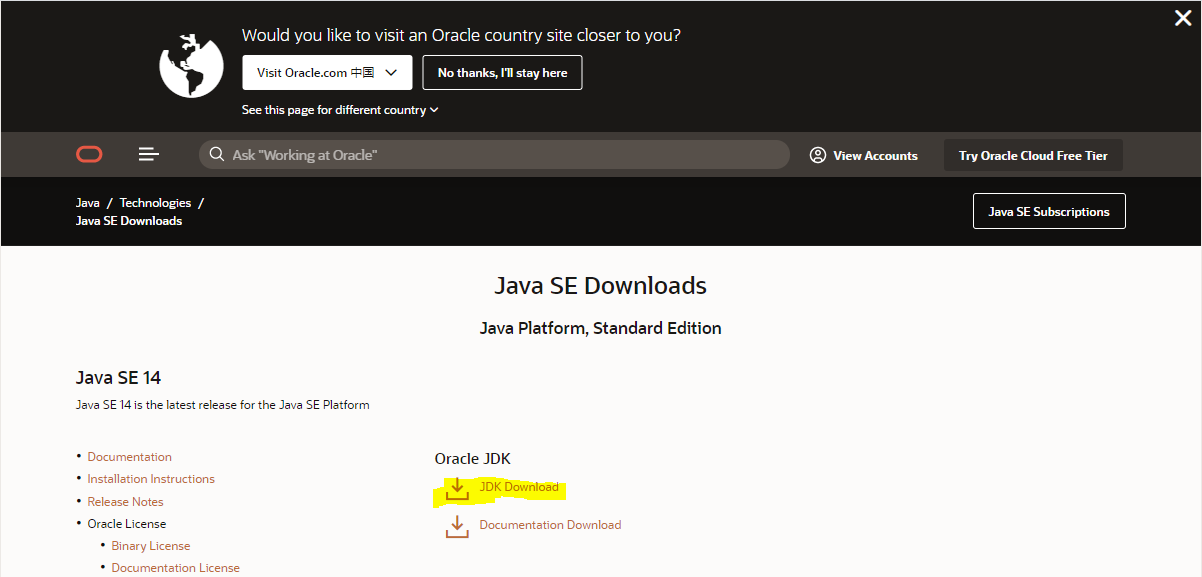Click the red Oracle logo
The width and height of the screenshot is (1202, 577).
[x=89, y=154]
